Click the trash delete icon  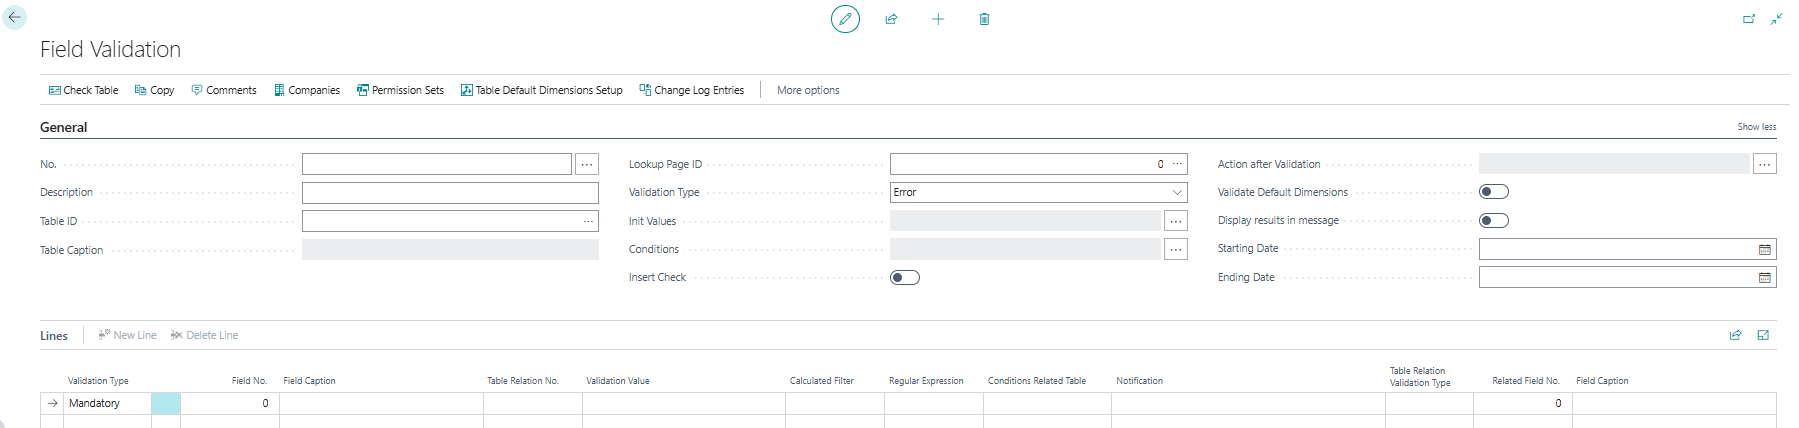(x=984, y=19)
